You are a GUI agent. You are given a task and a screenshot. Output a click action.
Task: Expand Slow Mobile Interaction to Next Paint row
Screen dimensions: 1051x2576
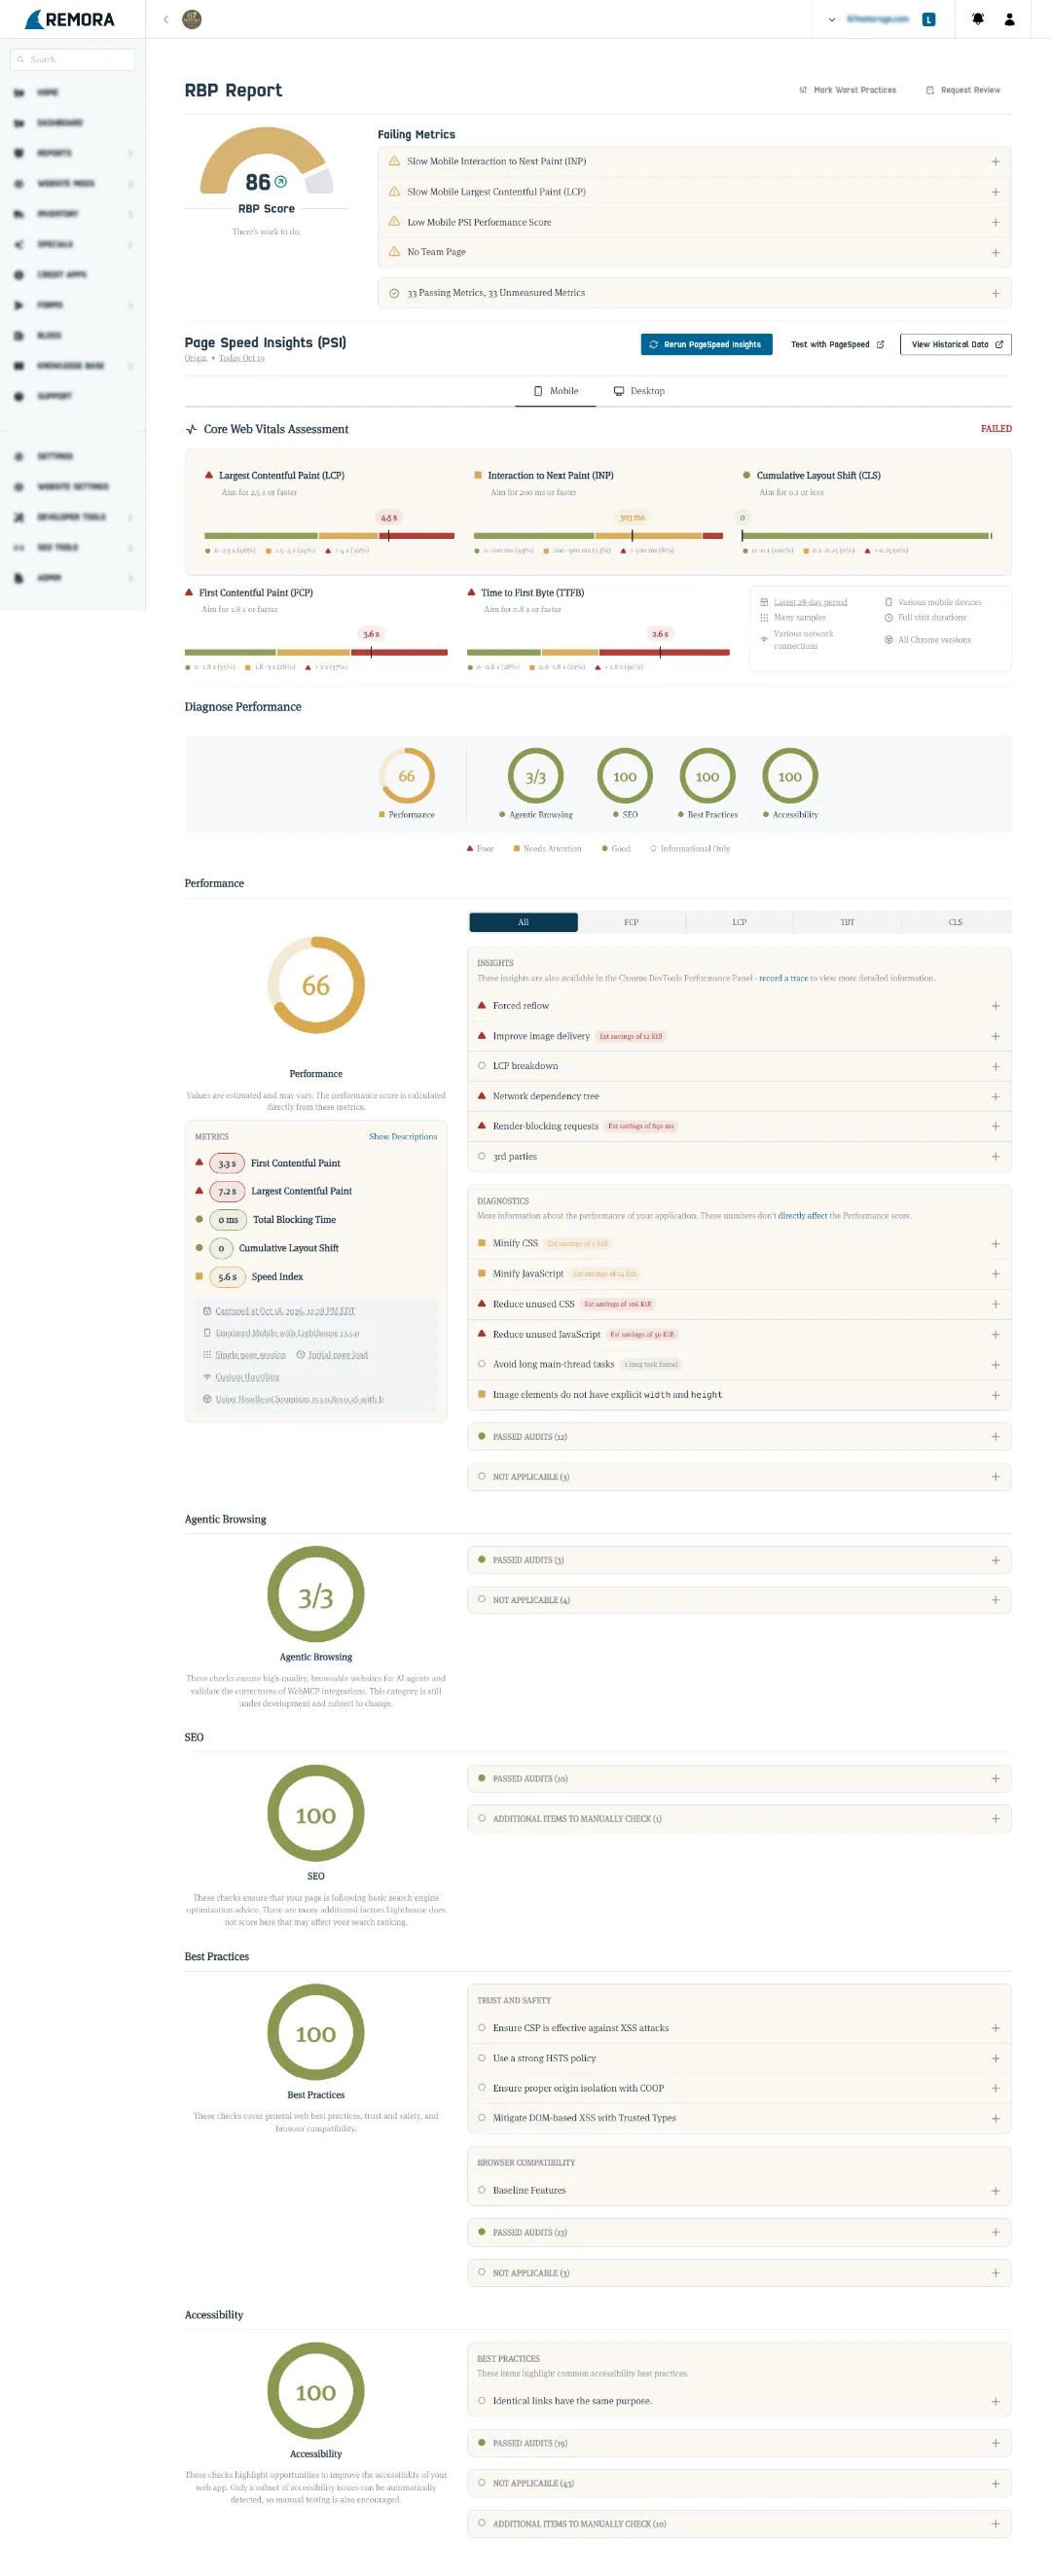coord(694,161)
